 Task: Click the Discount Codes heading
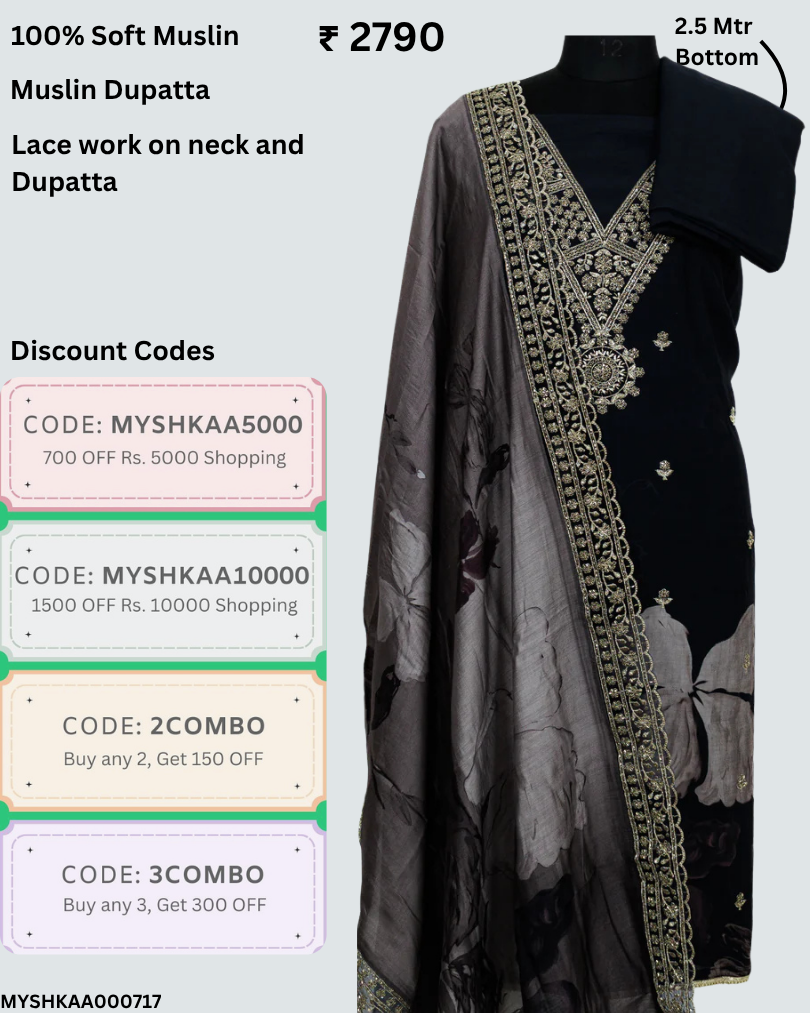(x=112, y=351)
